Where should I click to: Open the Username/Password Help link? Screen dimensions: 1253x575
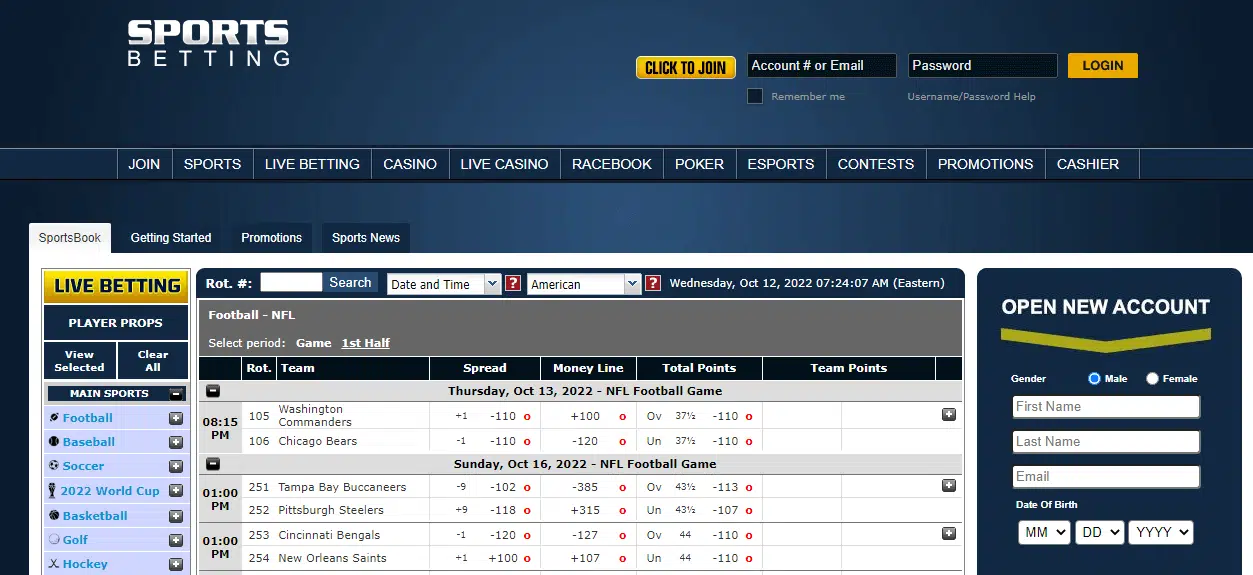[971, 97]
